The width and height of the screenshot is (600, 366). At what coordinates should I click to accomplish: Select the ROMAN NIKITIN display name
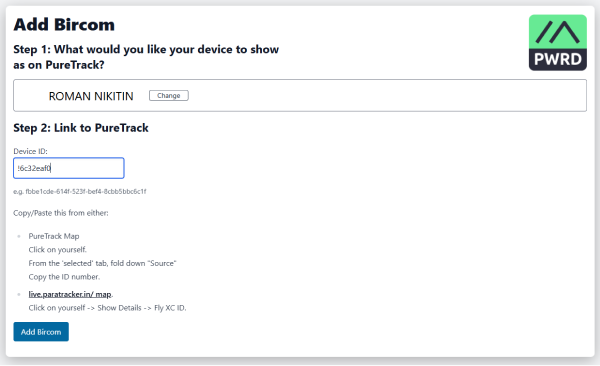click(91, 96)
